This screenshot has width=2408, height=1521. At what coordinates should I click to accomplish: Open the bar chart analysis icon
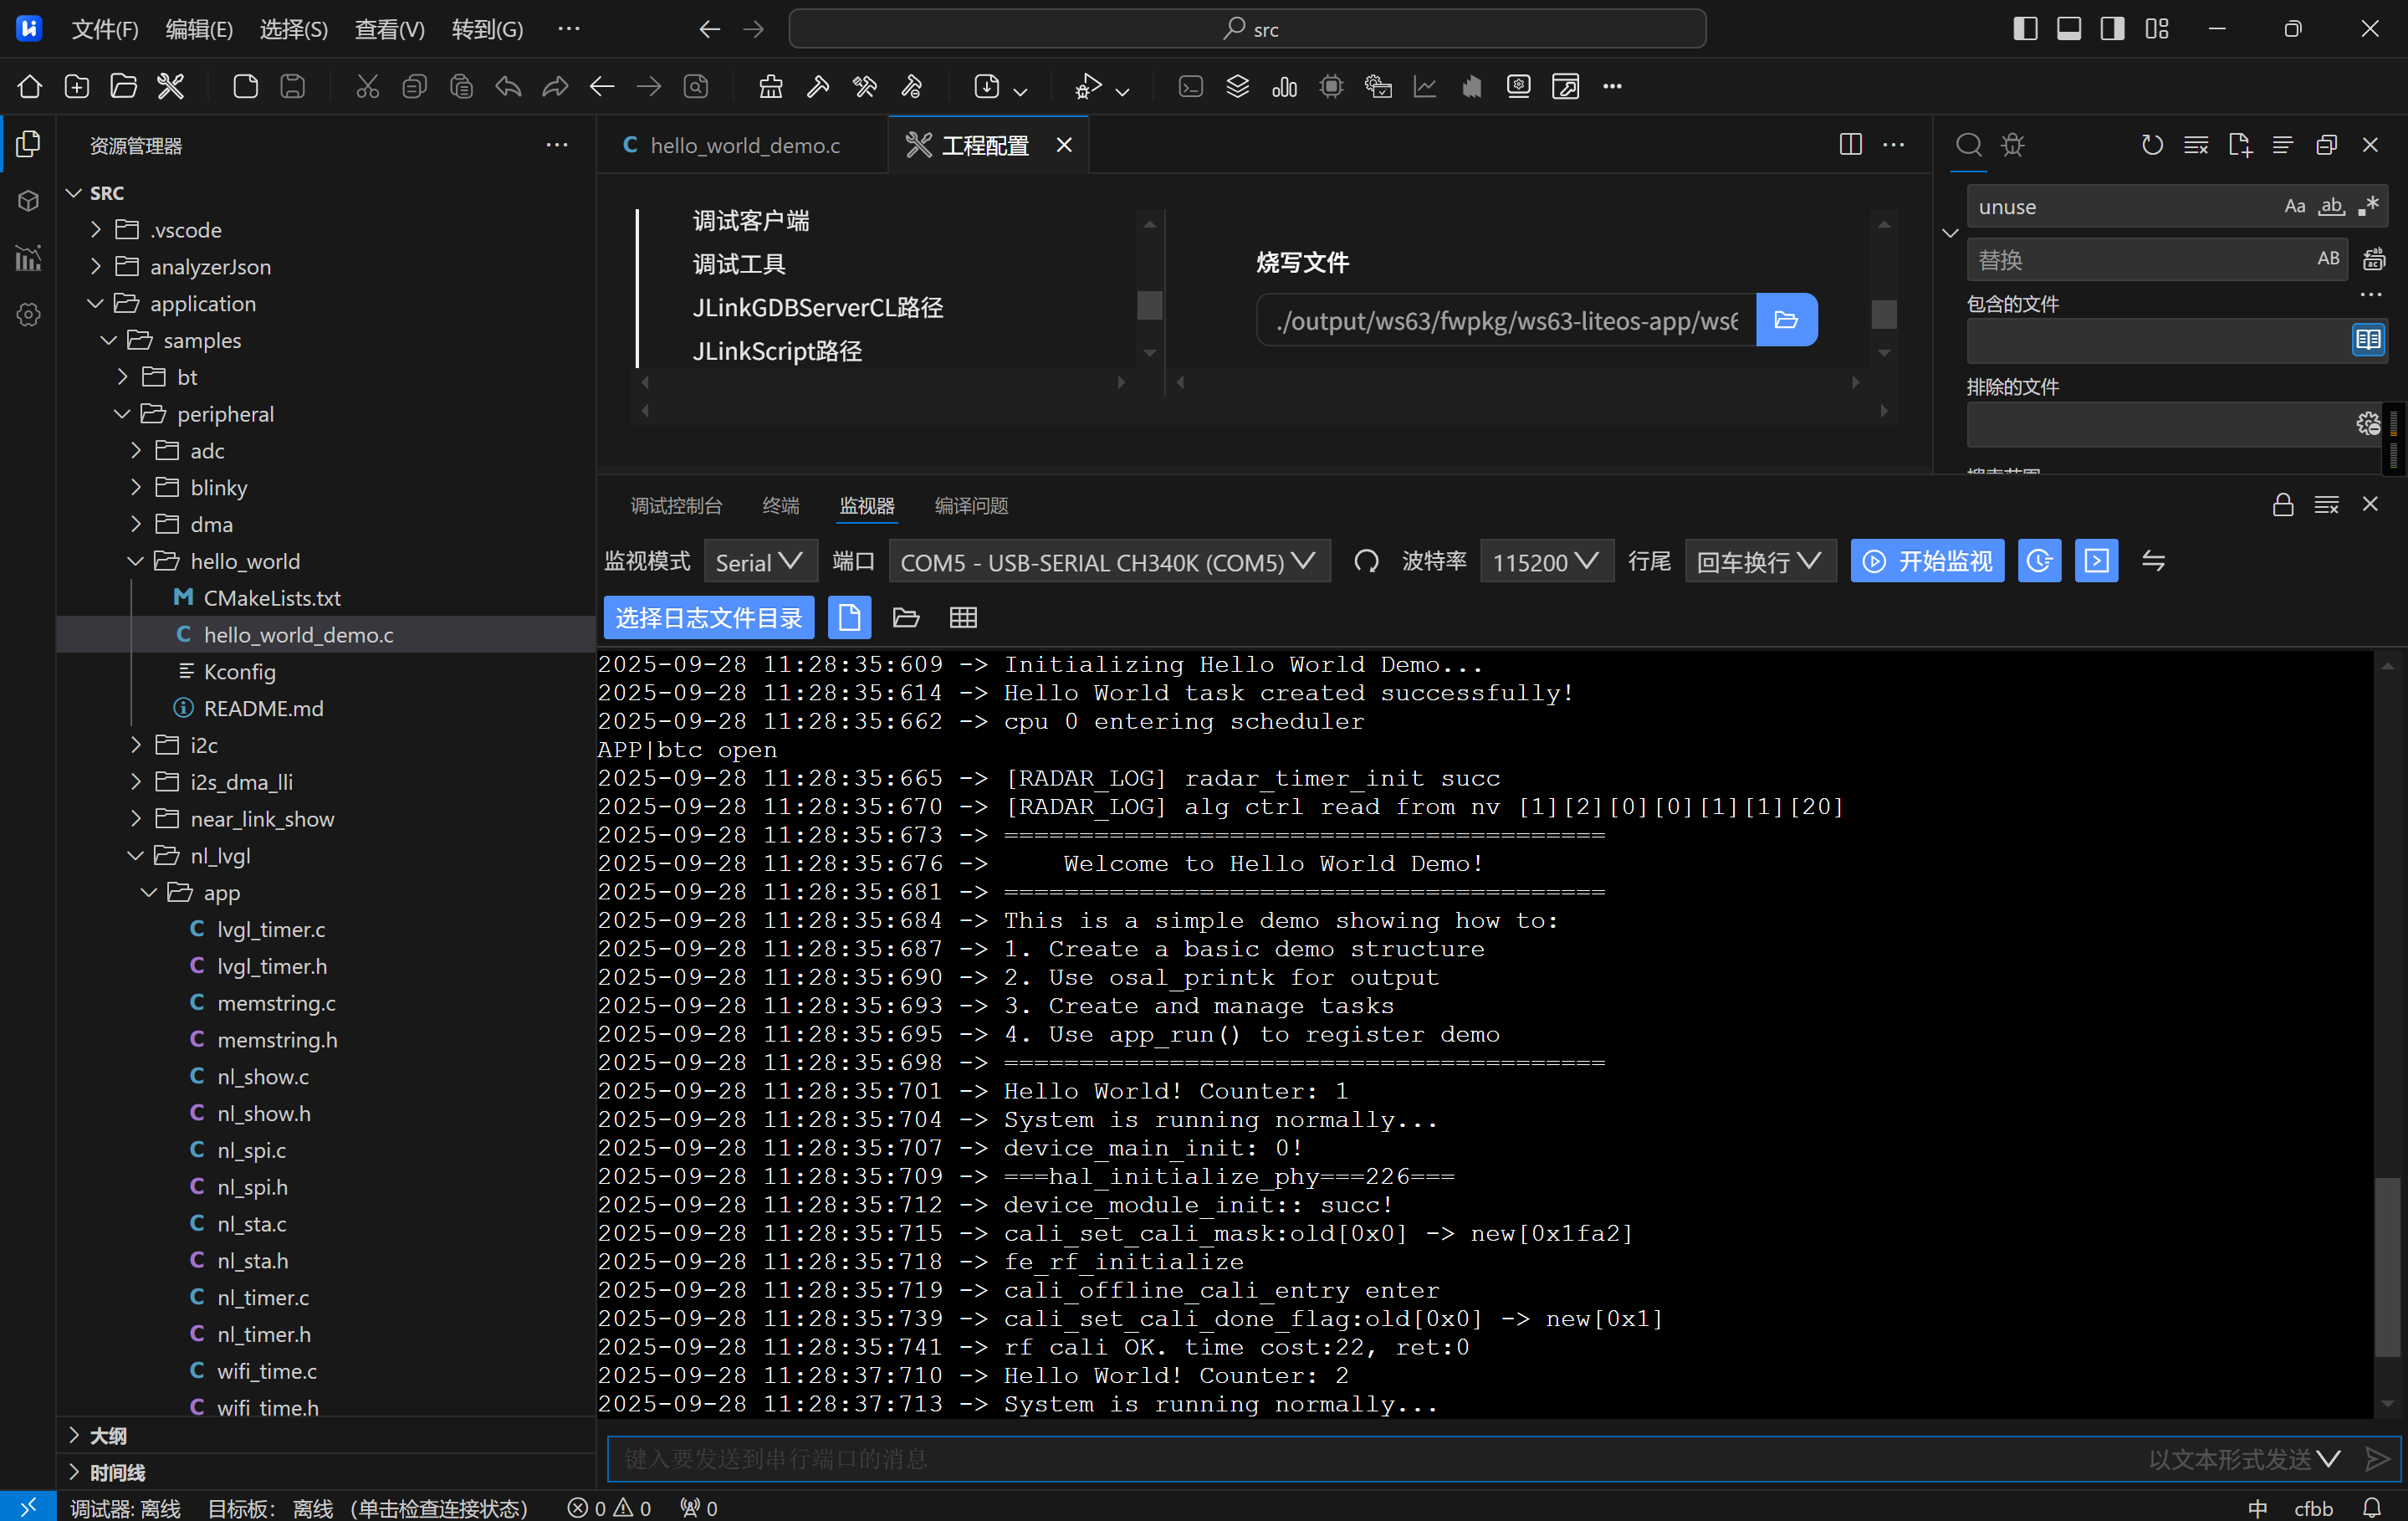(1285, 87)
